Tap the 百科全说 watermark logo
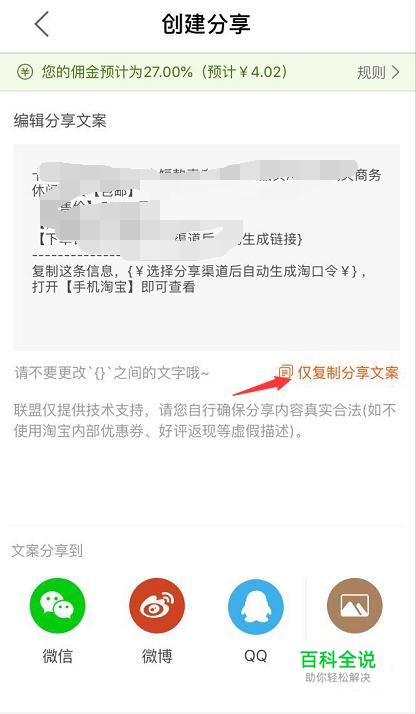Image resolution: width=416 pixels, height=714 pixels. pos(338,666)
